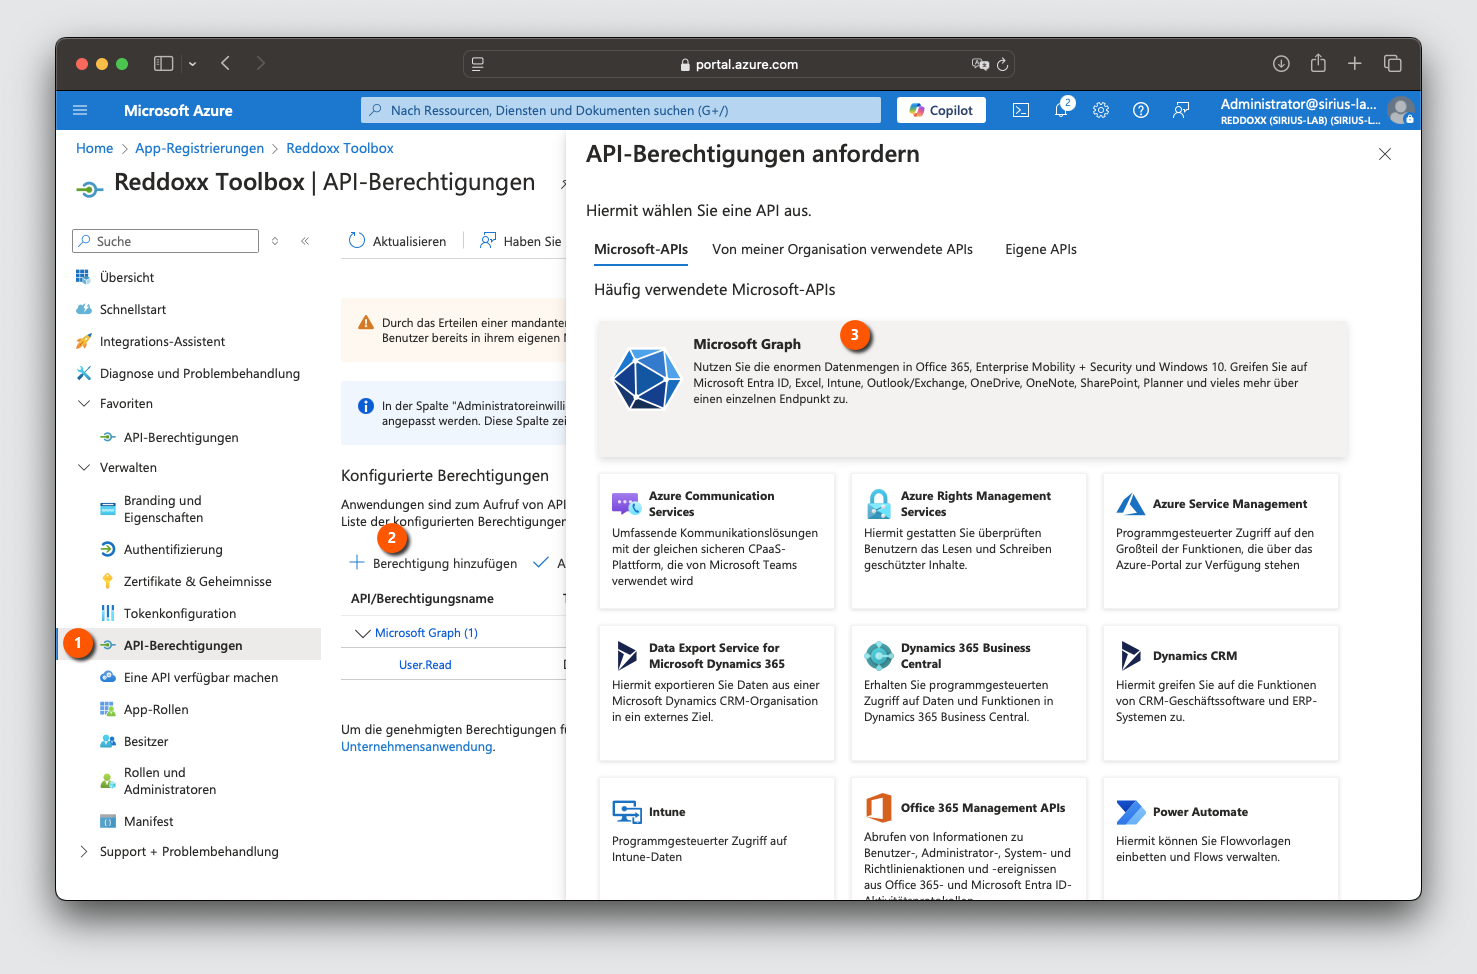
Task: Select the Microsoft Graph API card
Action: (x=973, y=389)
